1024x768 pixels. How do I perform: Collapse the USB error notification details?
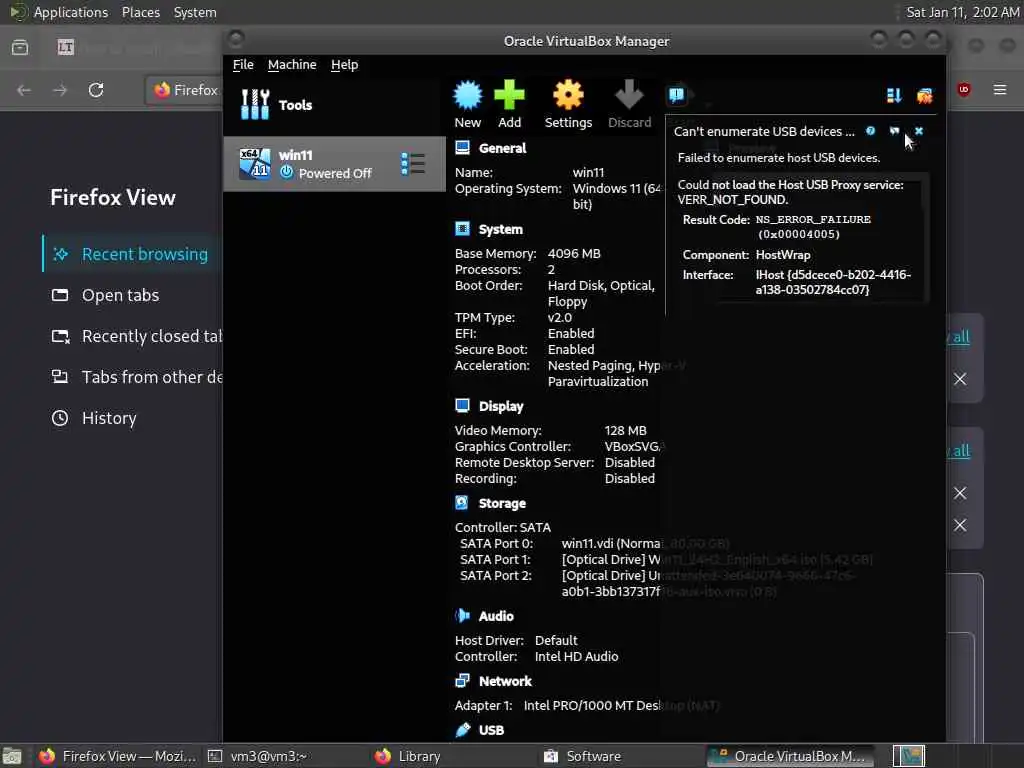(894, 131)
